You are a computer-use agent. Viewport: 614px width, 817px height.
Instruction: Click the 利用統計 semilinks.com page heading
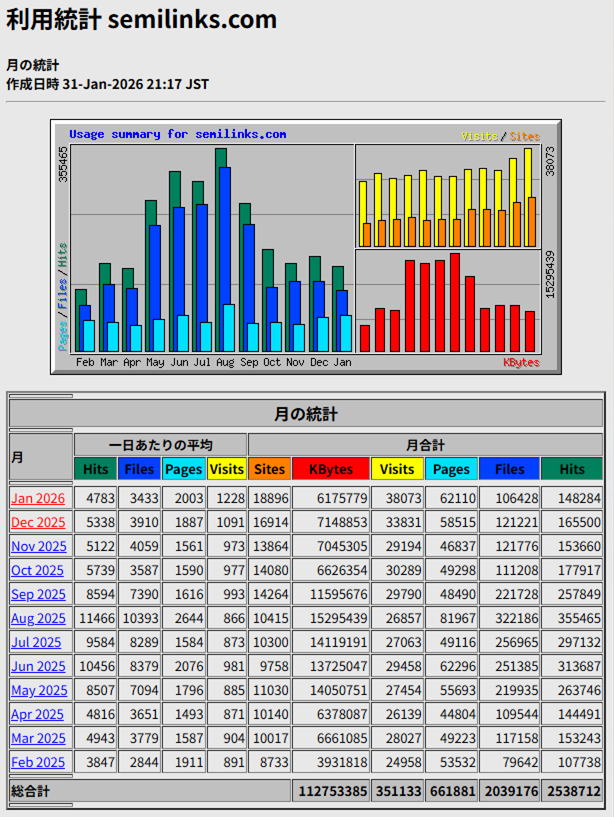[141, 19]
